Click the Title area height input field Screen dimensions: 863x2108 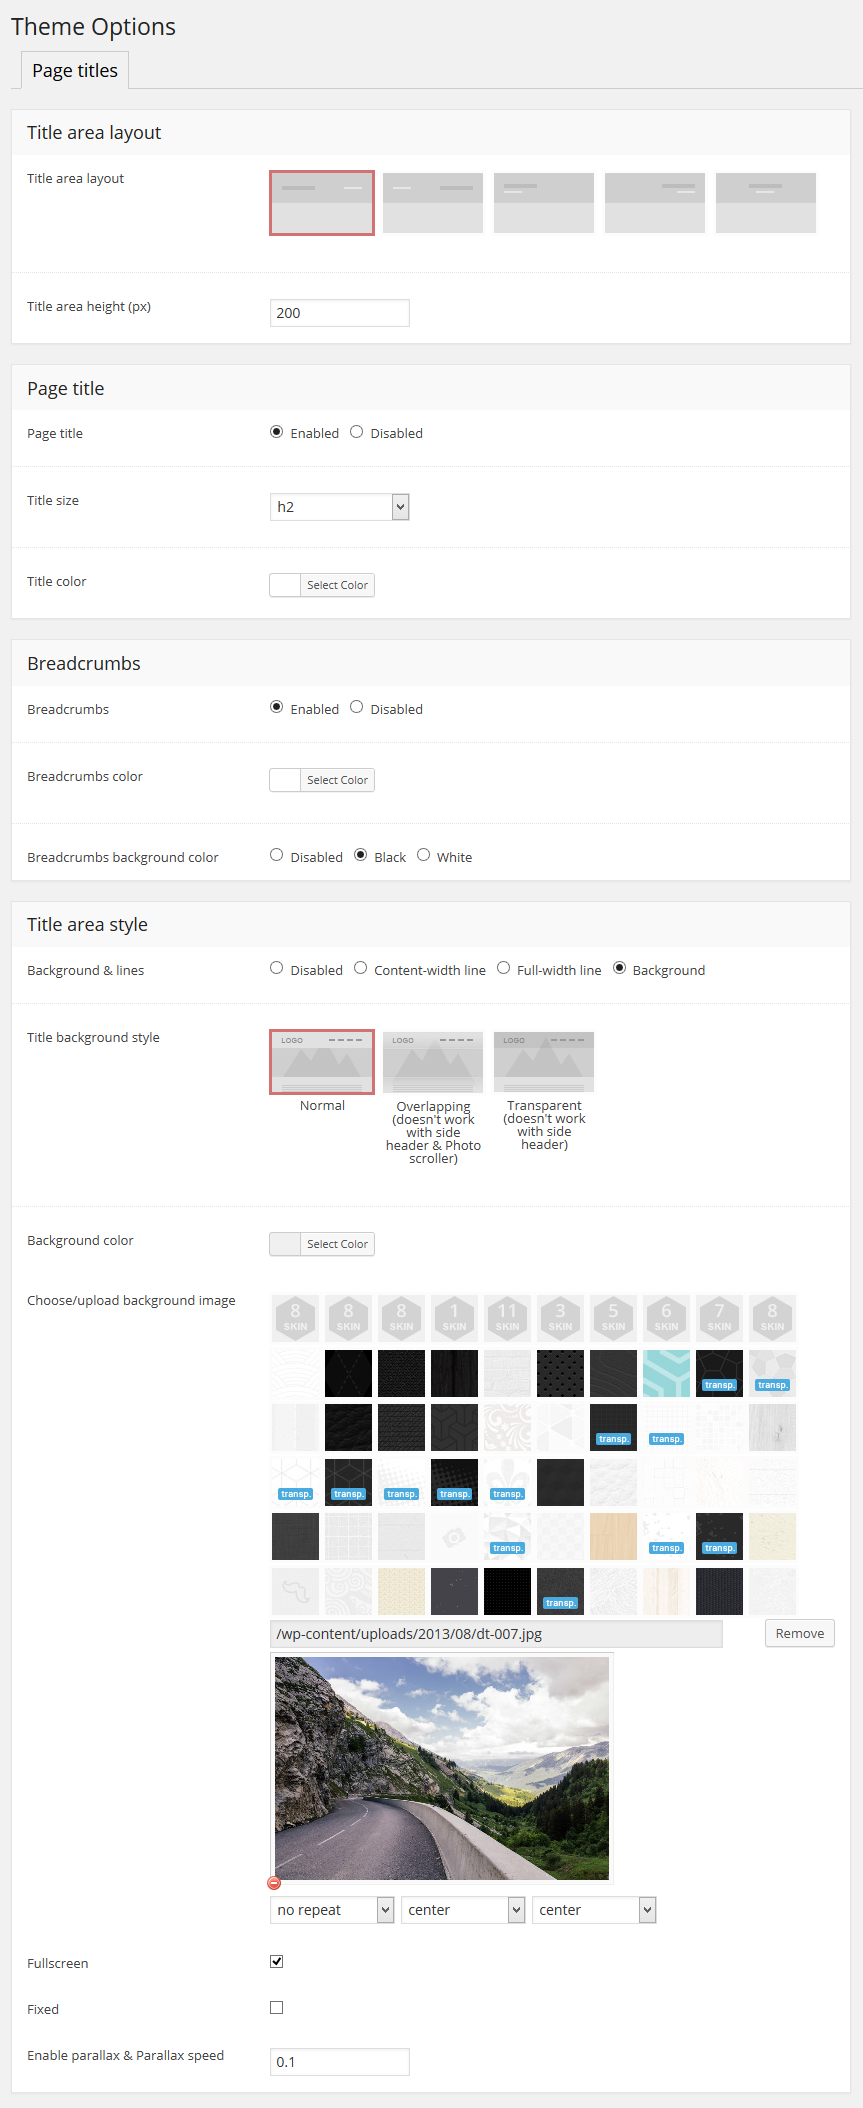click(x=339, y=313)
